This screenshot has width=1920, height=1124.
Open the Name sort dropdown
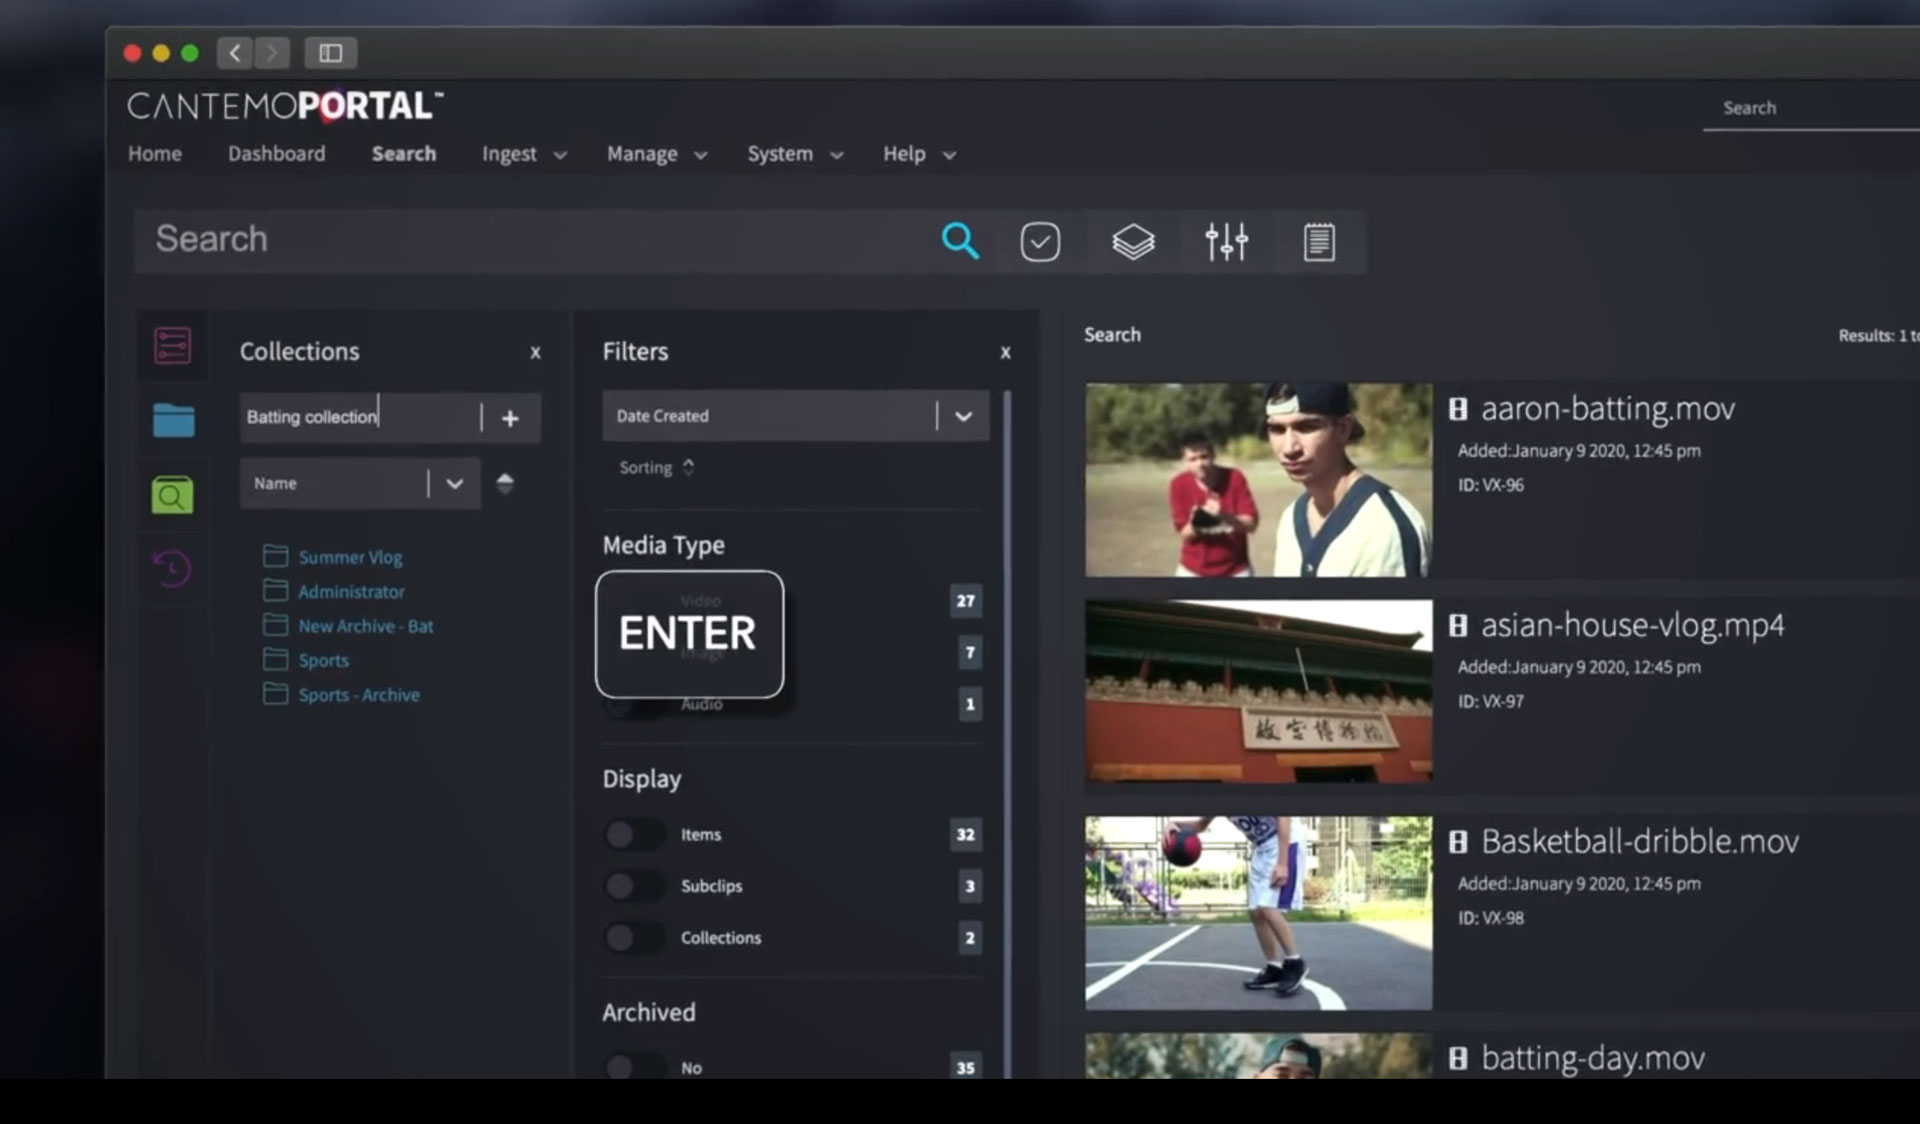[454, 484]
